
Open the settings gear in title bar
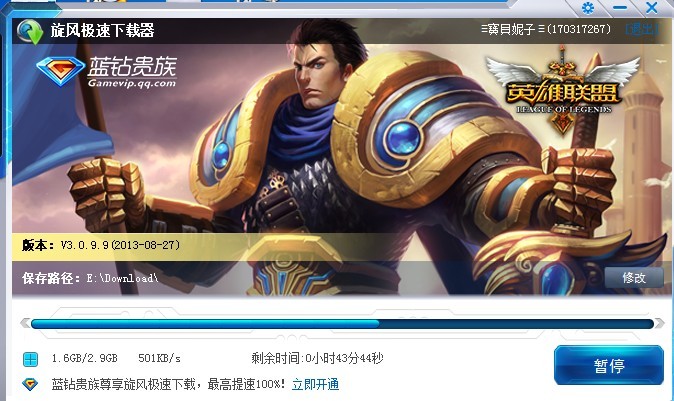pos(588,8)
